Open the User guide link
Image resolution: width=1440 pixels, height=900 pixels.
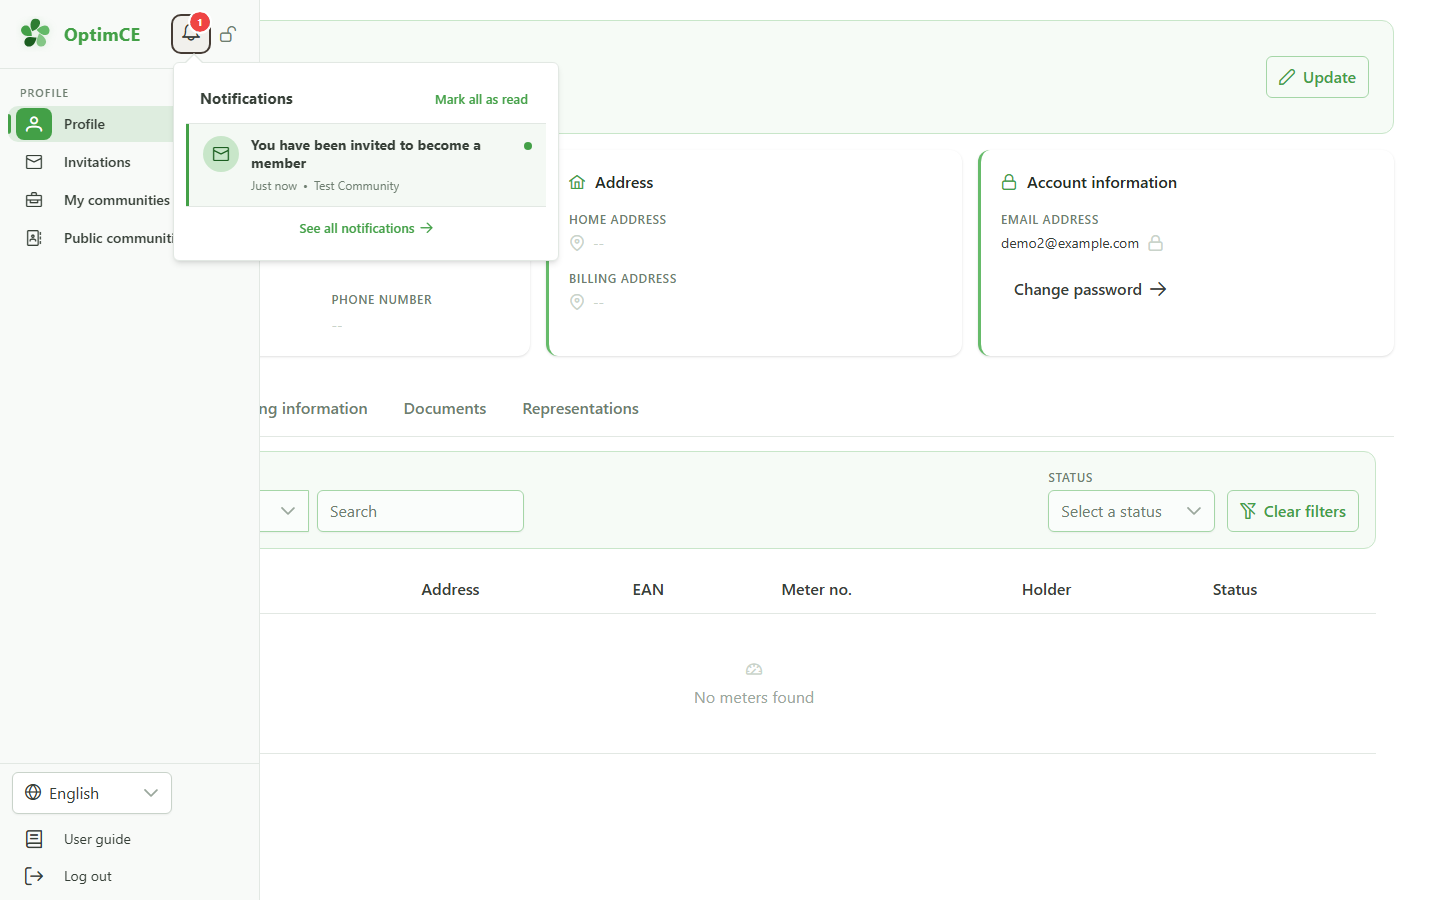click(x=97, y=839)
